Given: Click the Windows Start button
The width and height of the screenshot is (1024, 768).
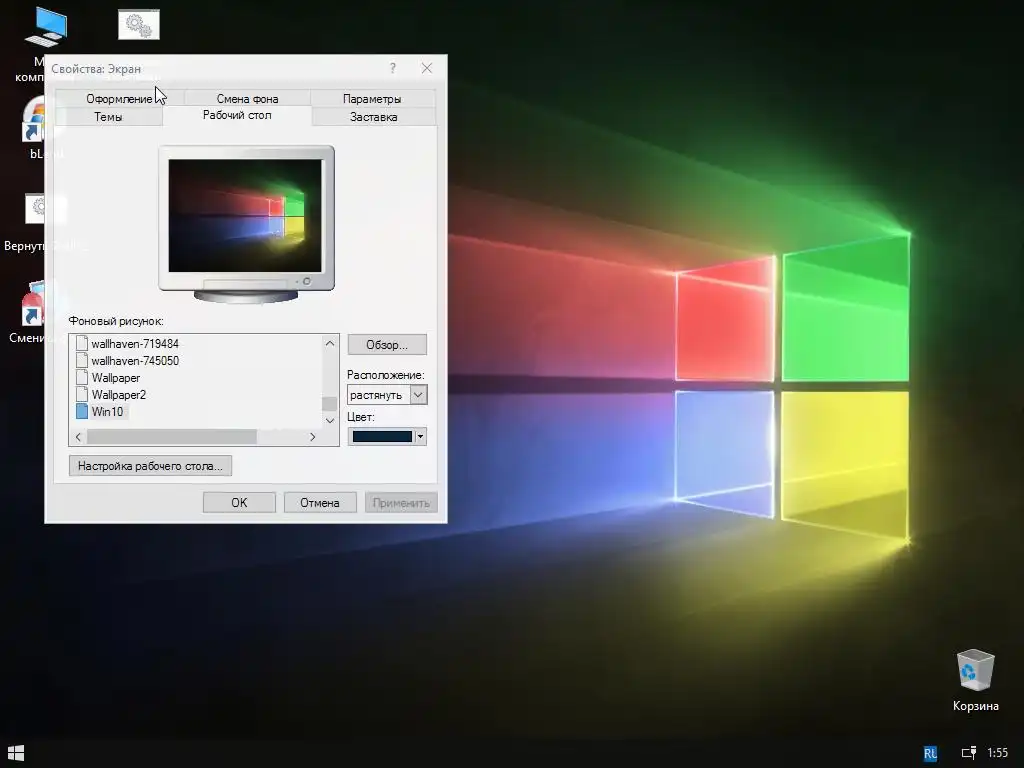Looking at the screenshot, I should (x=16, y=753).
